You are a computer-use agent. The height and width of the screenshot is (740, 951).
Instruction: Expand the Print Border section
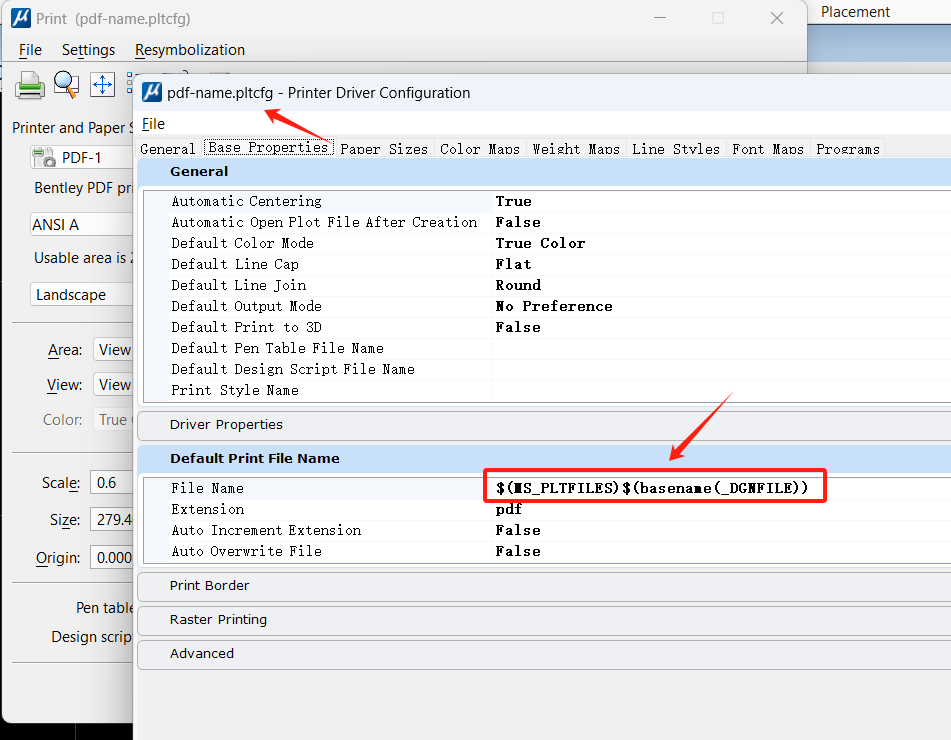544,586
